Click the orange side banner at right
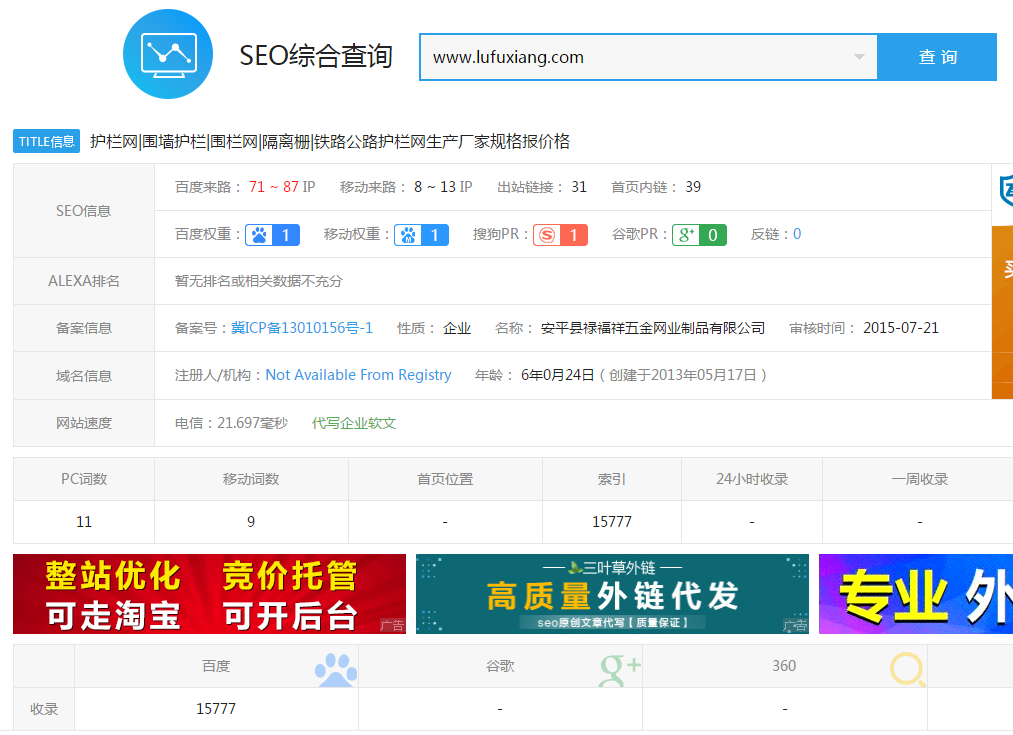1013x735 pixels. (x=1002, y=313)
